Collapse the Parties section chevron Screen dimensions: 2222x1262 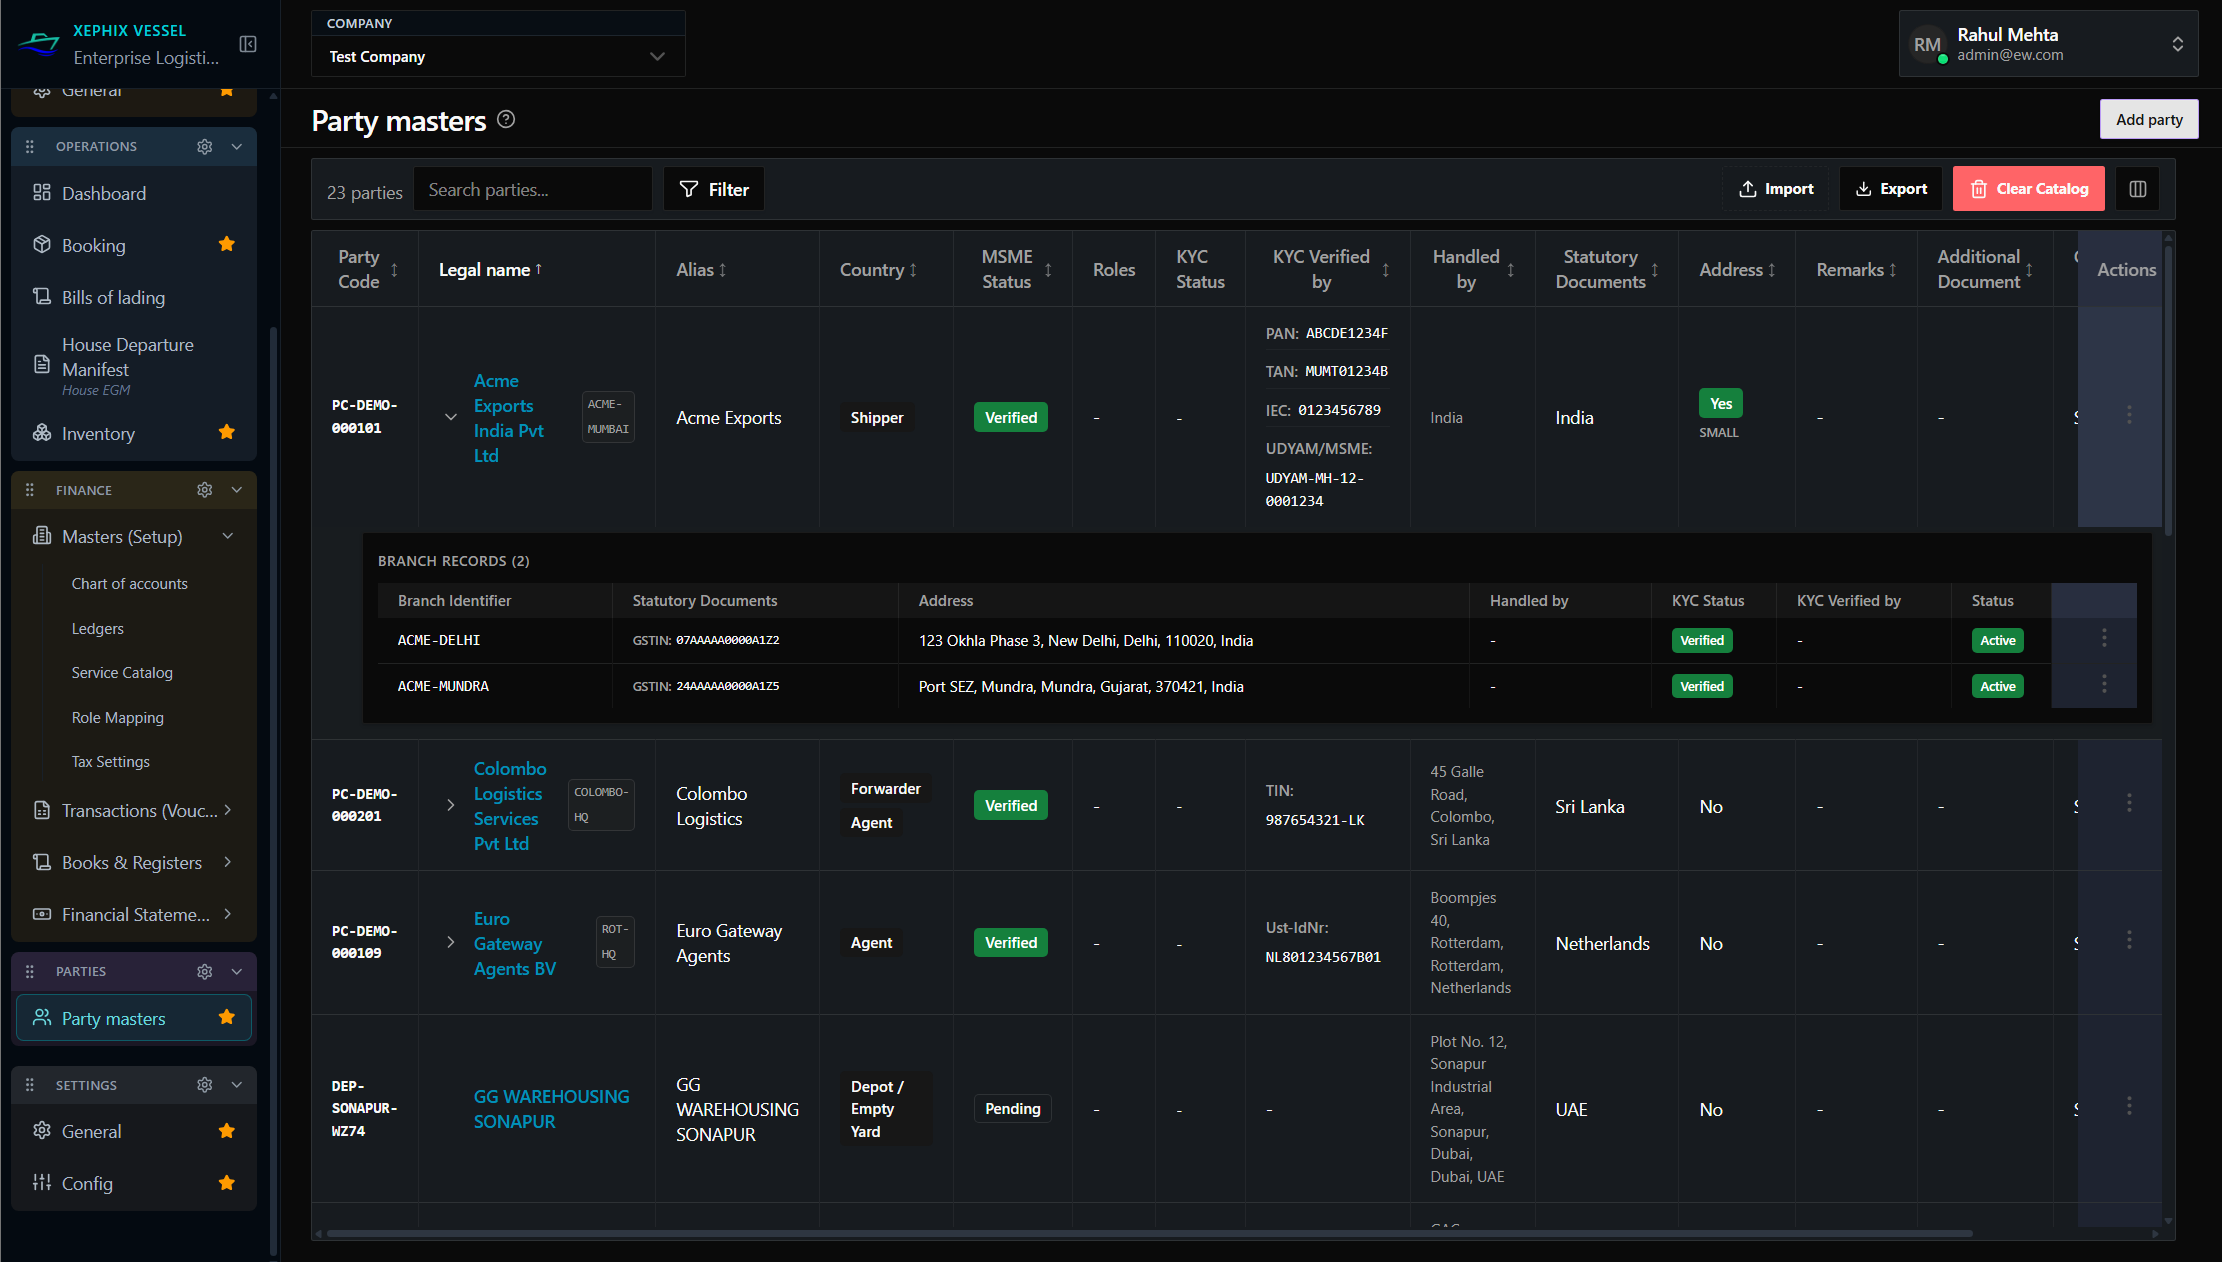[237, 971]
